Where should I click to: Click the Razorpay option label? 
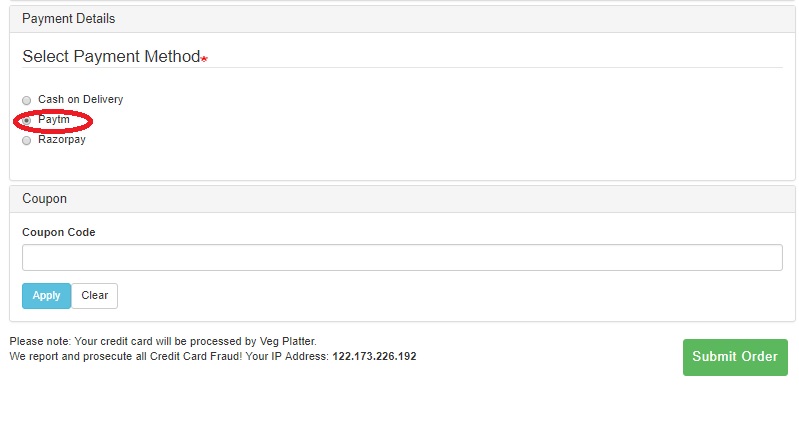(x=62, y=140)
